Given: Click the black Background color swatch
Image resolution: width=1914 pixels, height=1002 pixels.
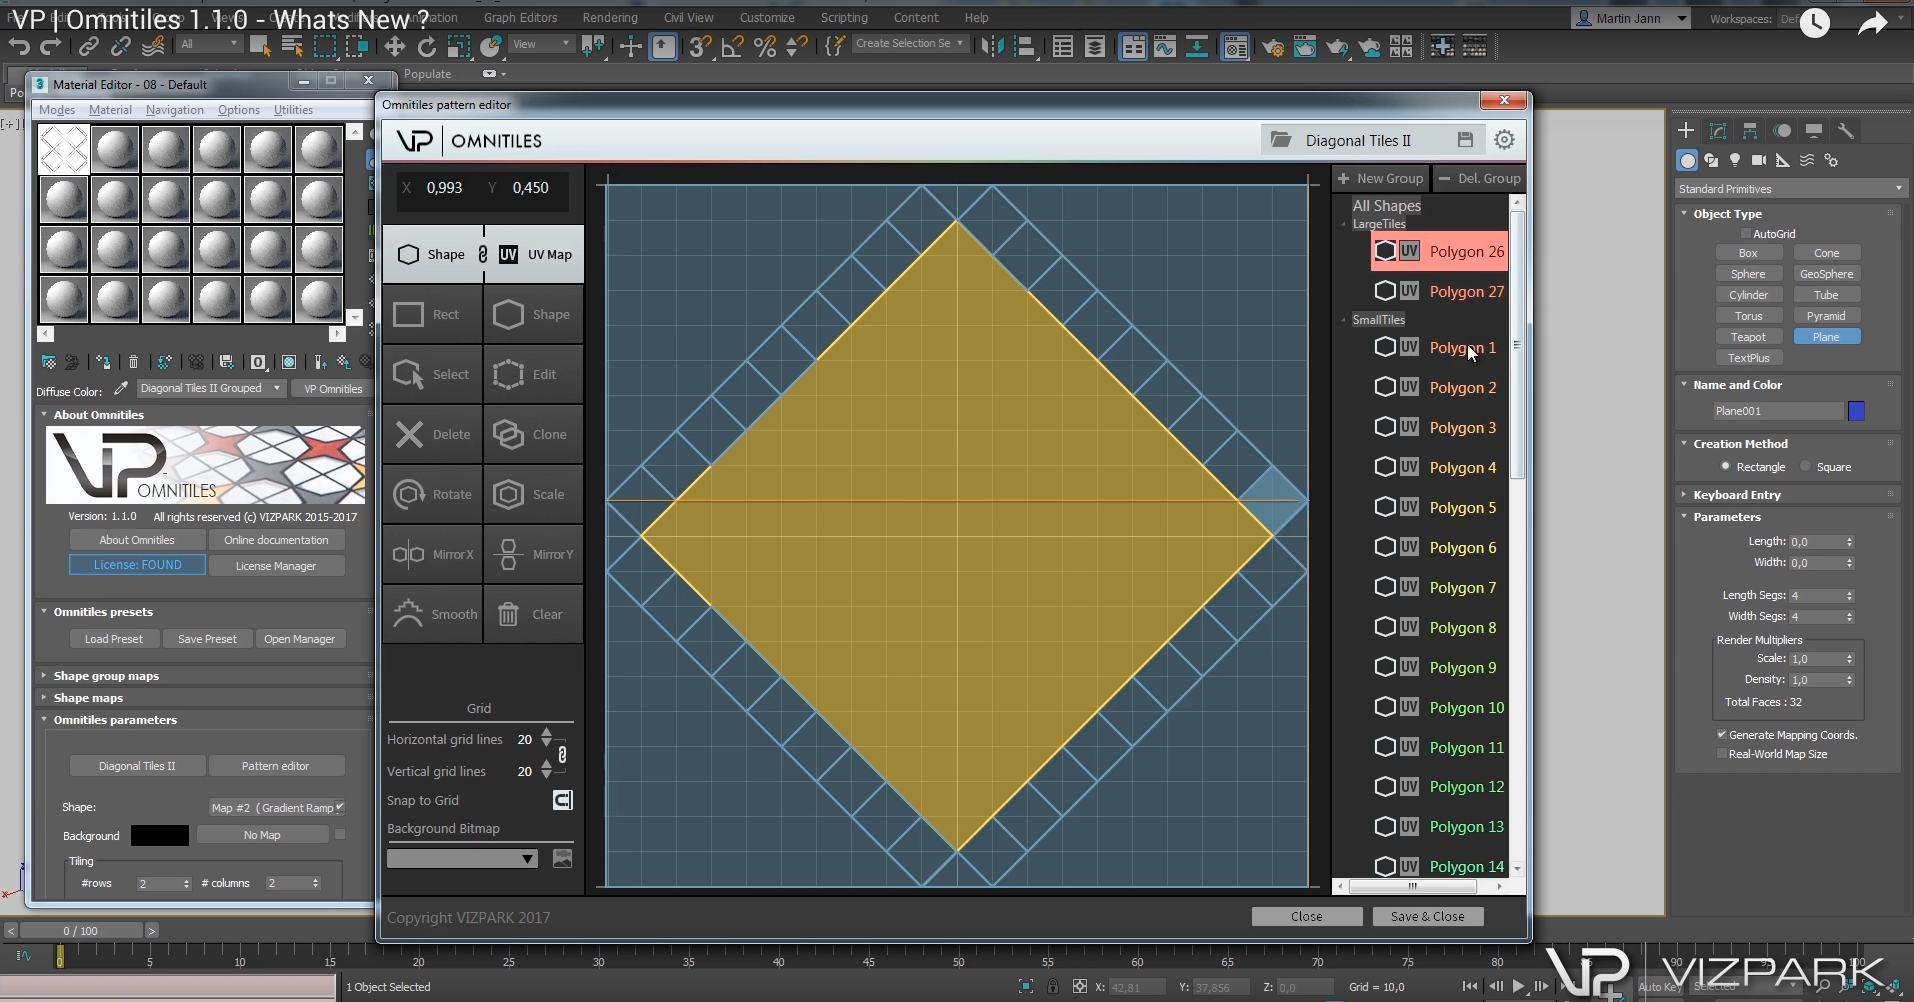Looking at the screenshot, I should point(160,835).
